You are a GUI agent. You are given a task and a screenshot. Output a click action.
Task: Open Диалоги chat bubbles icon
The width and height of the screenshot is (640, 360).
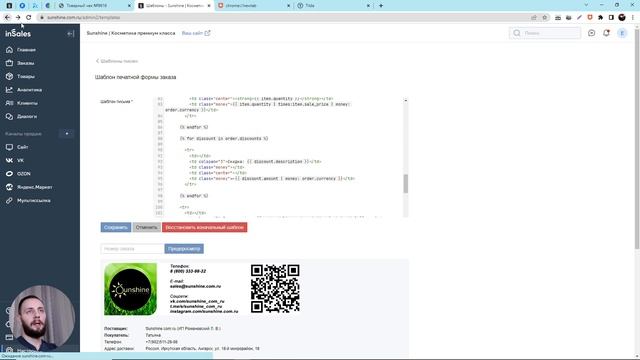click(x=9, y=117)
